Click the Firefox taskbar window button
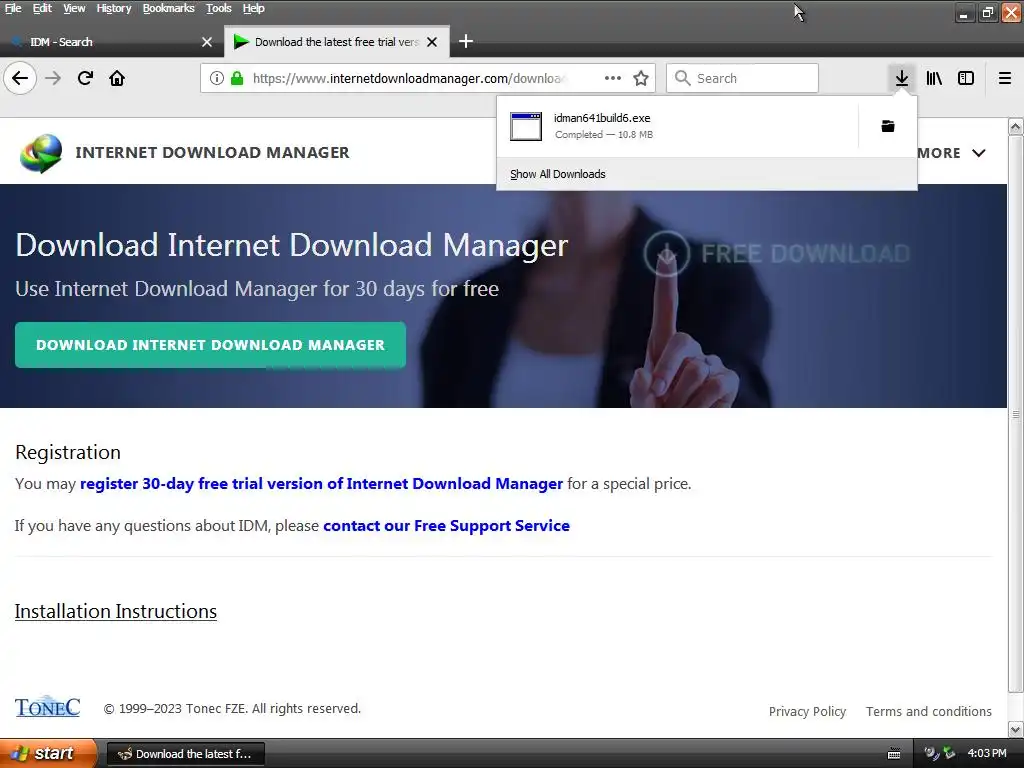The image size is (1024, 768). point(185,754)
